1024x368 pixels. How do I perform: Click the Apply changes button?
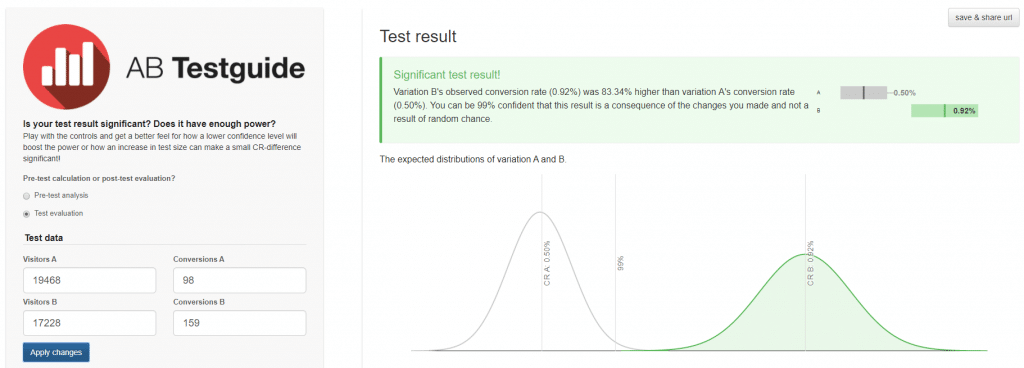tap(56, 352)
